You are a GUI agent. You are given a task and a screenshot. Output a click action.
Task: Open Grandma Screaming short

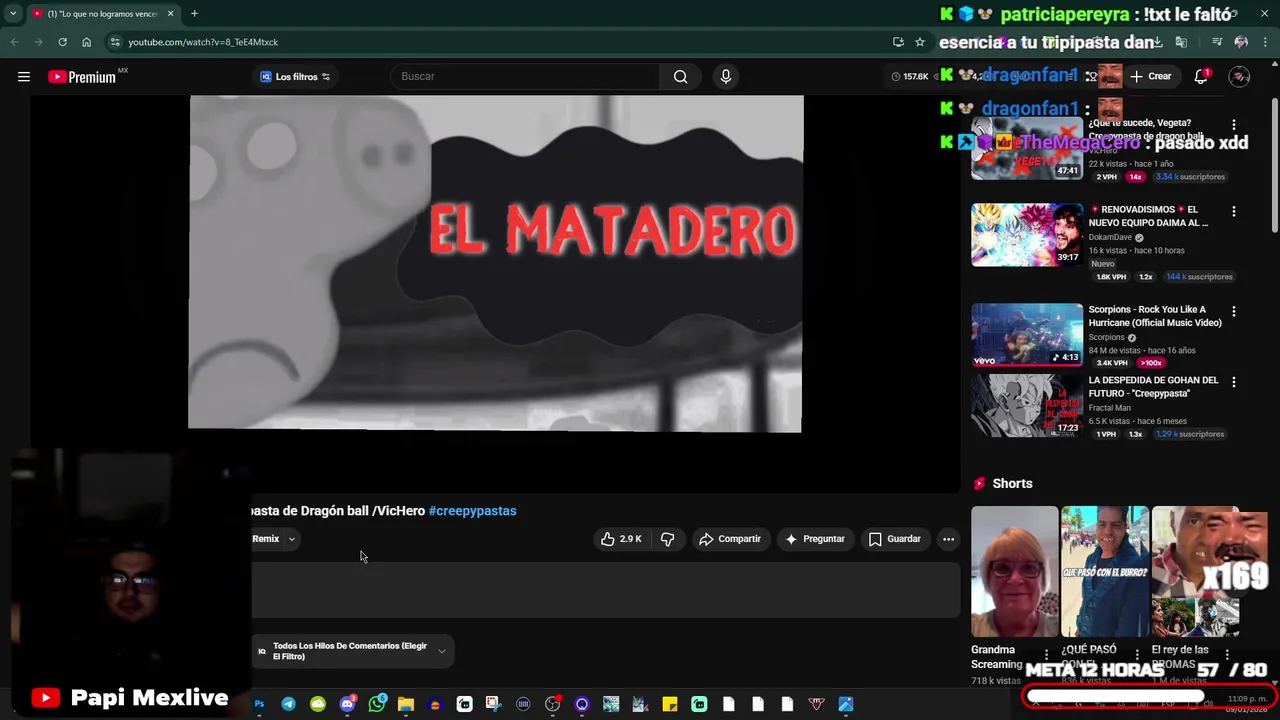[x=1014, y=572]
